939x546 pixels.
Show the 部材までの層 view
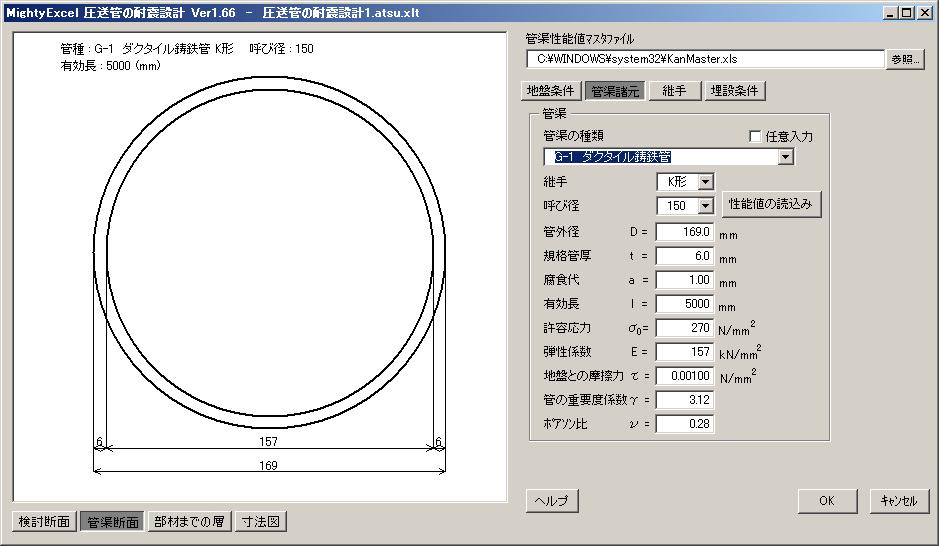tap(189, 521)
